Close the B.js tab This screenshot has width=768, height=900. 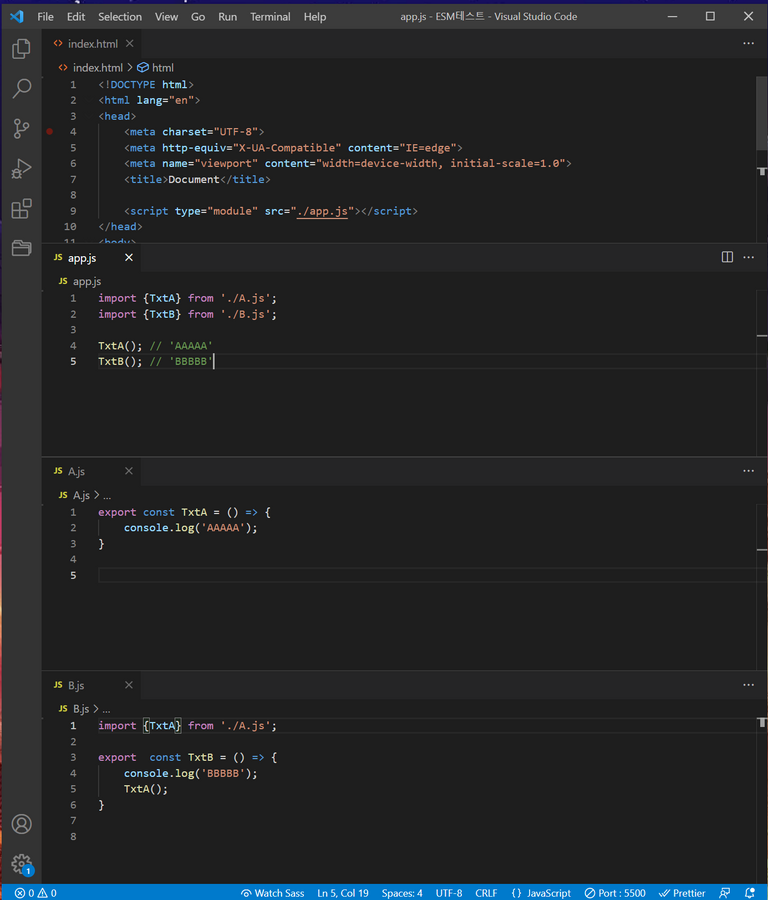[x=129, y=685]
